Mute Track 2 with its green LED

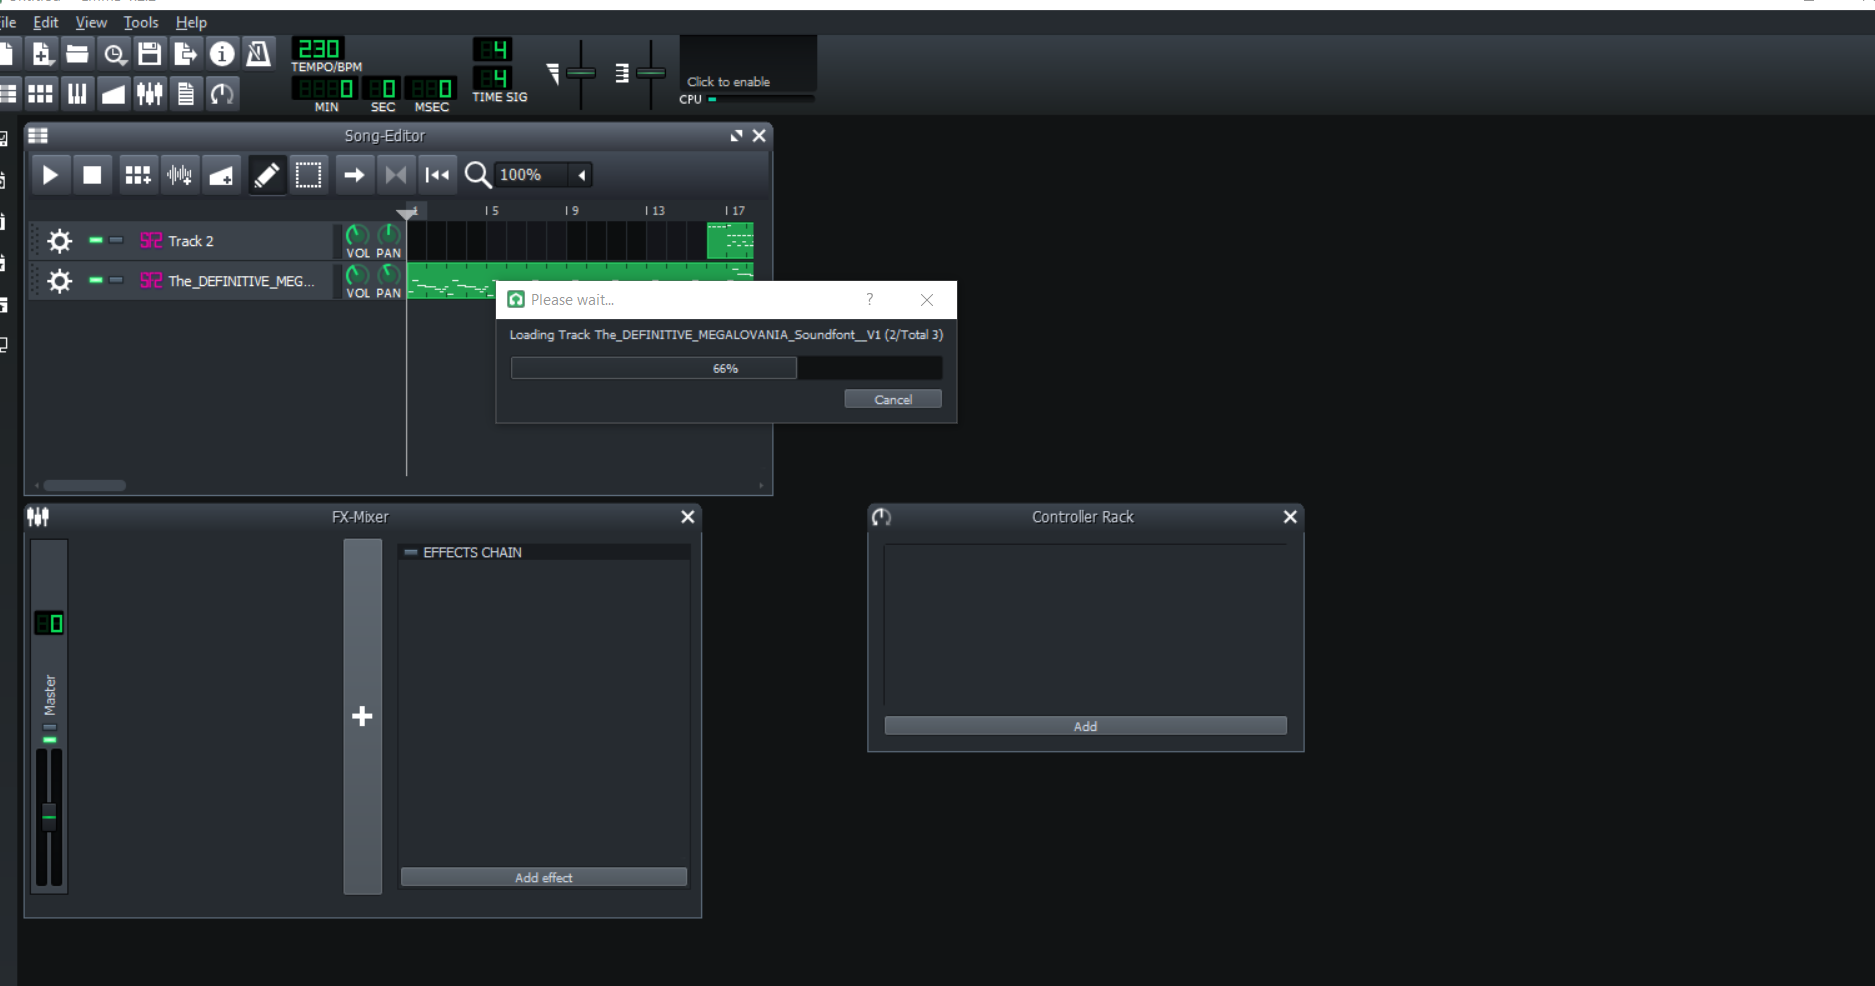click(x=96, y=240)
